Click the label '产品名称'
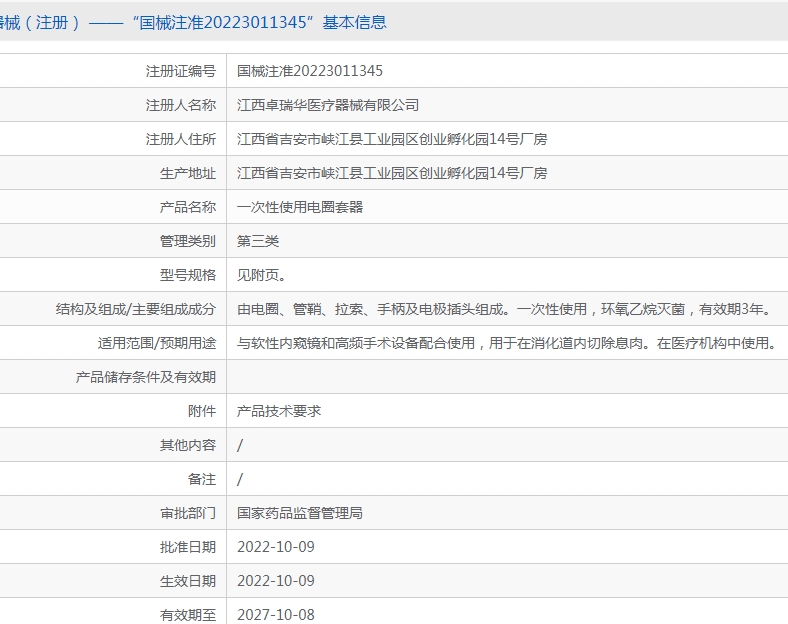788x624 pixels. (x=188, y=207)
